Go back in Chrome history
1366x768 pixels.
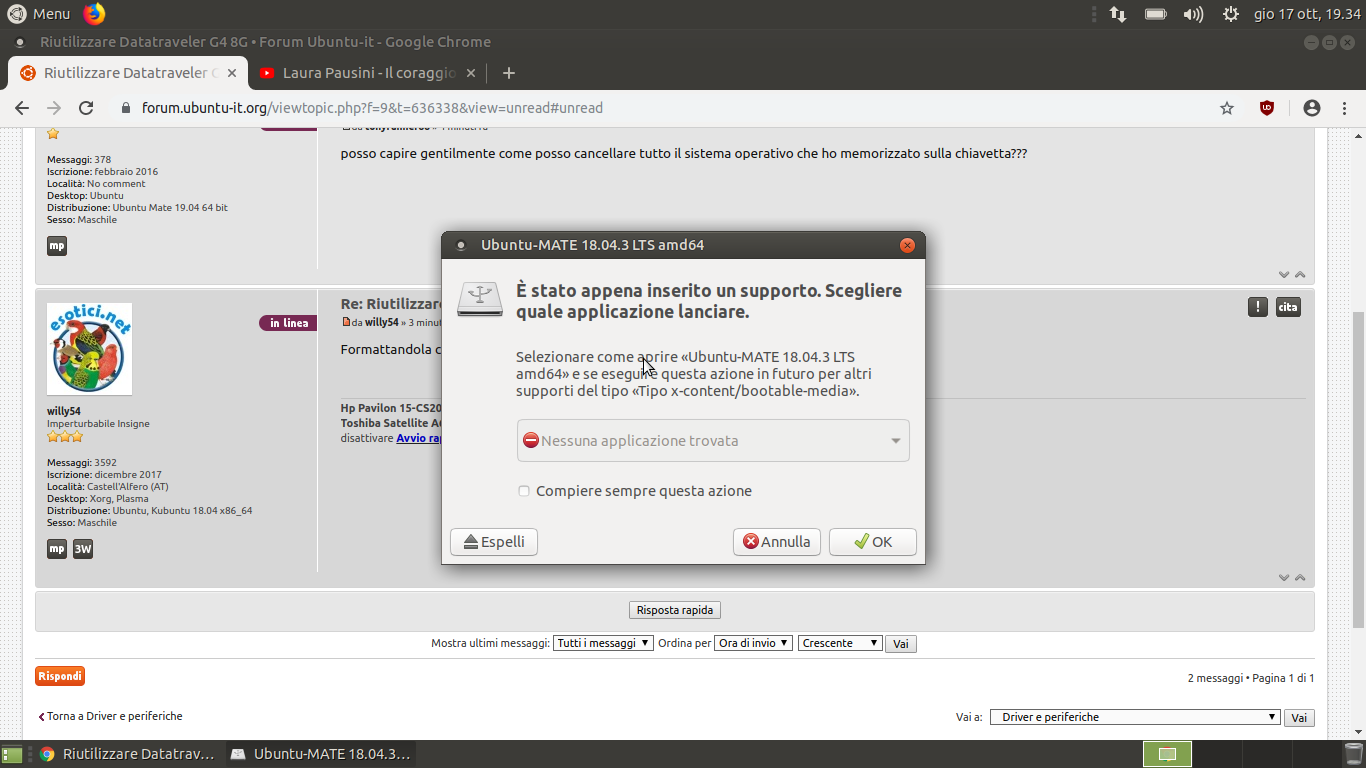(22, 108)
